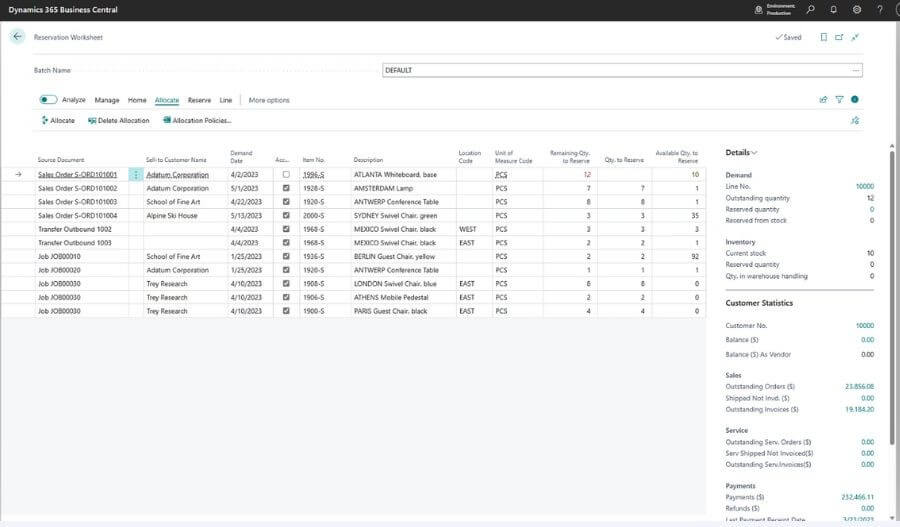Open Adatum Corporation link in first row
900x527 pixels.
[177, 175]
